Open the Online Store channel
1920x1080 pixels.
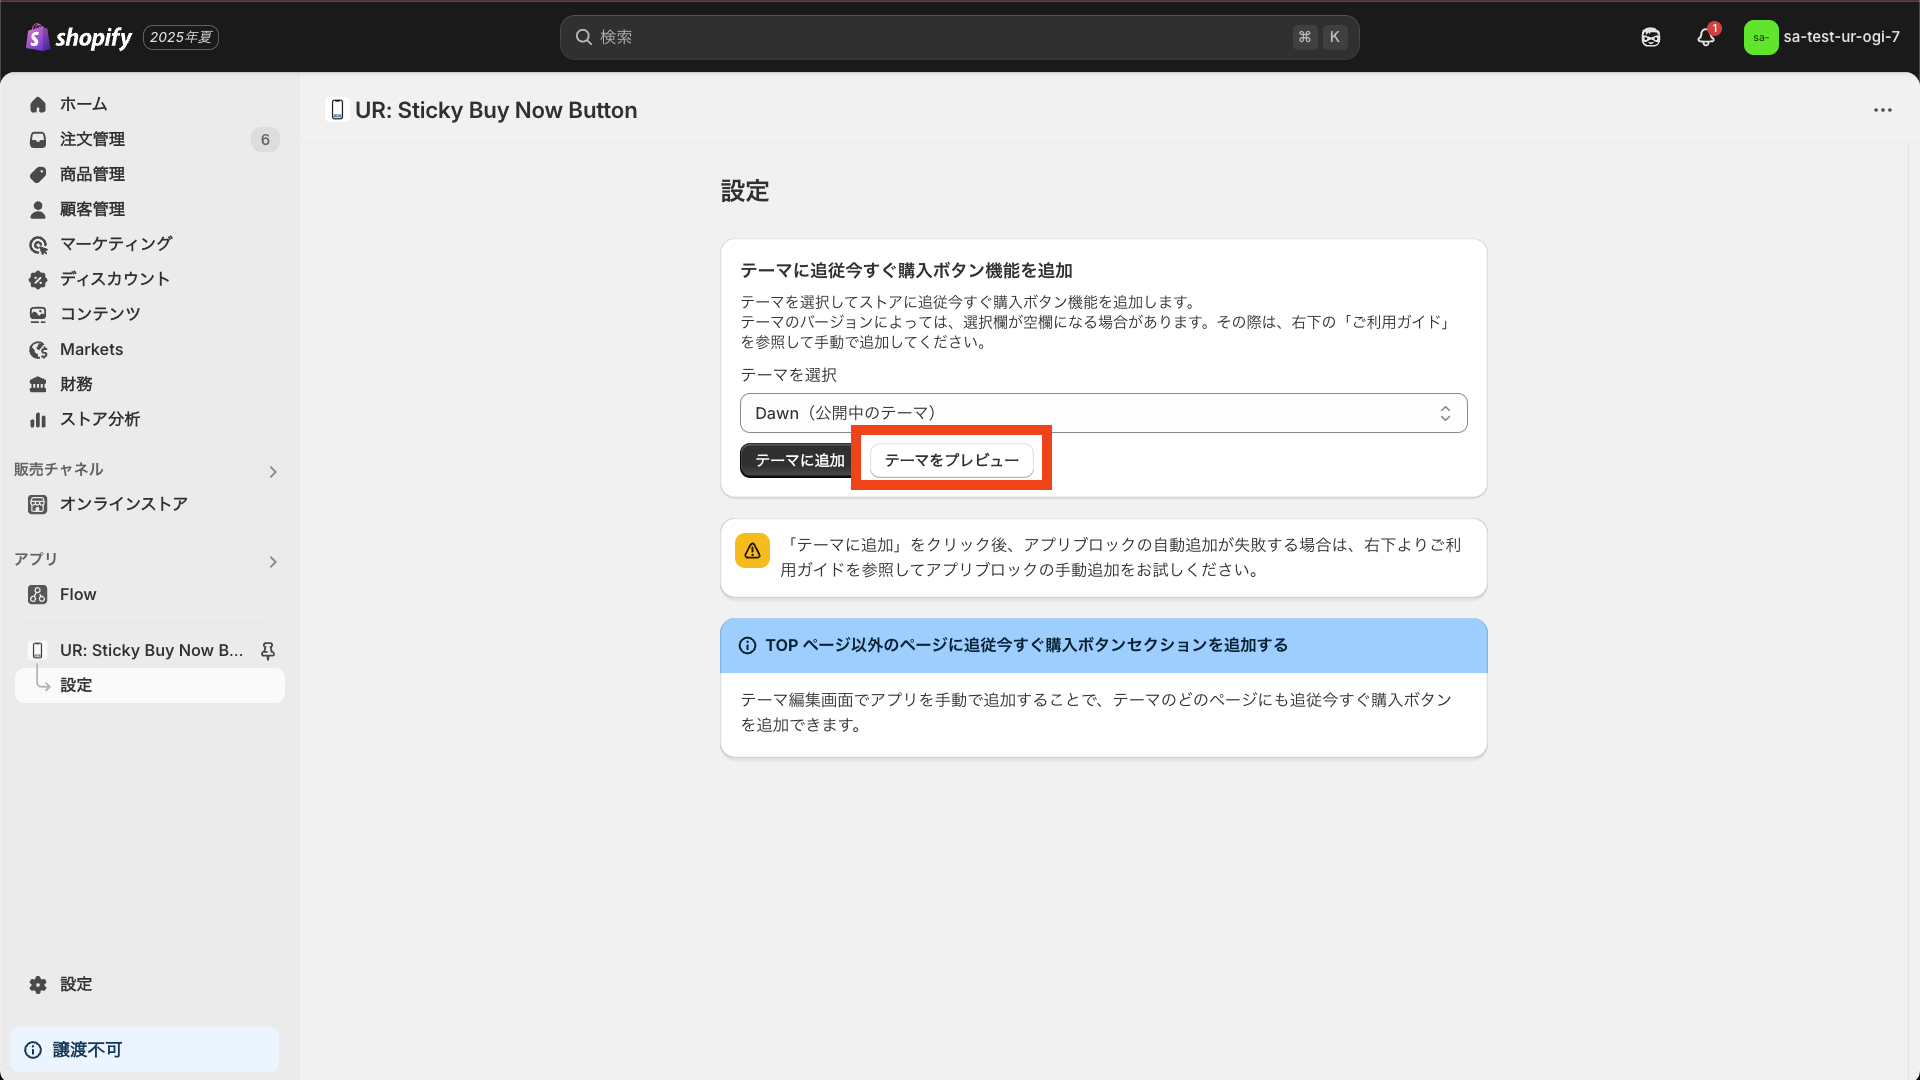pyautogui.click(x=123, y=505)
